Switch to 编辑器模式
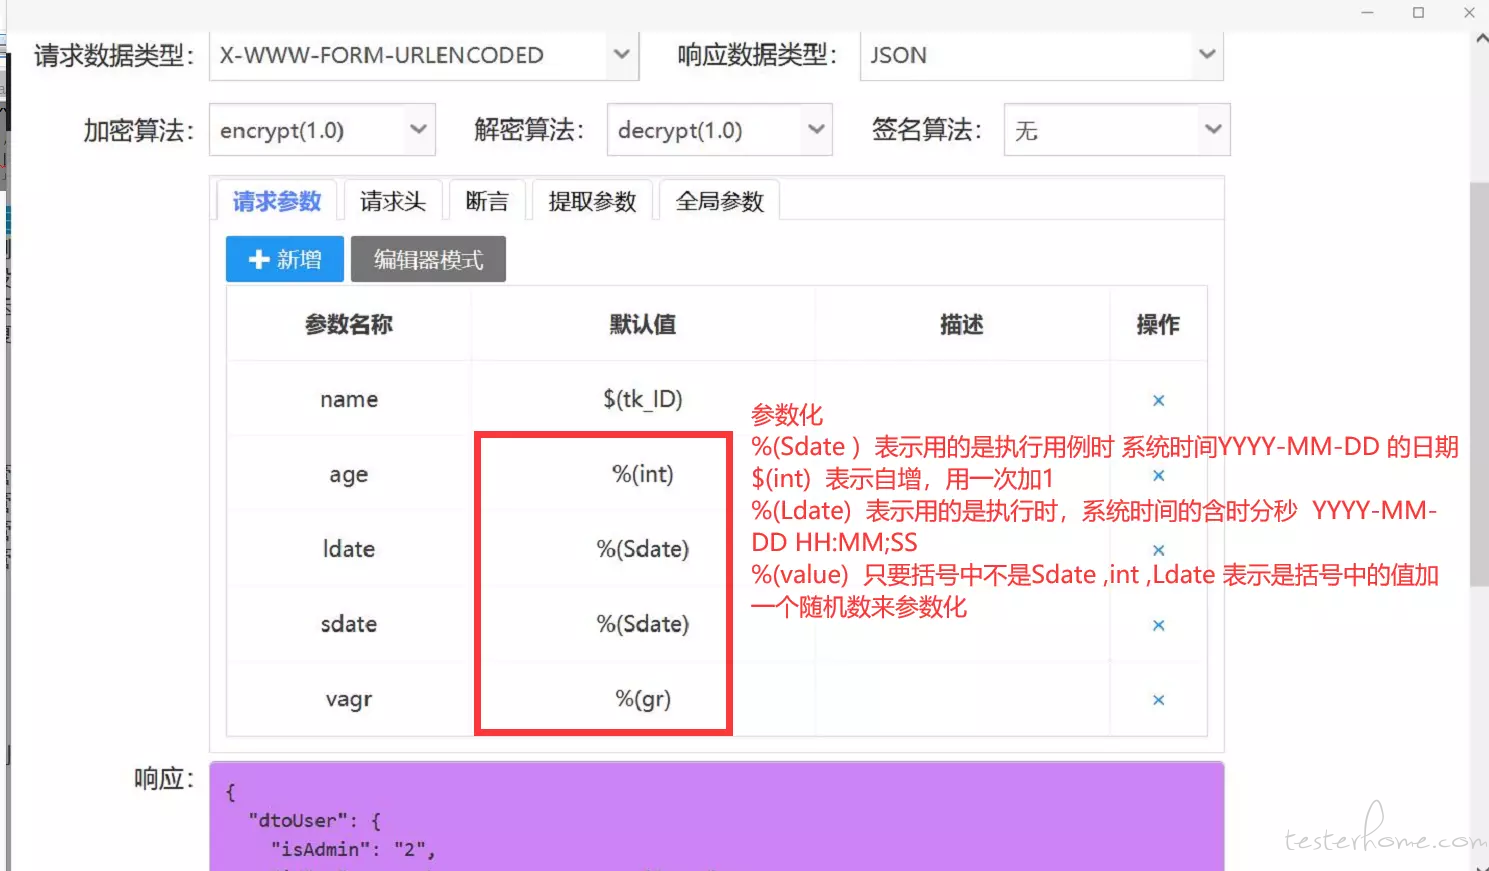Image resolution: width=1489 pixels, height=871 pixels. pyautogui.click(x=428, y=259)
